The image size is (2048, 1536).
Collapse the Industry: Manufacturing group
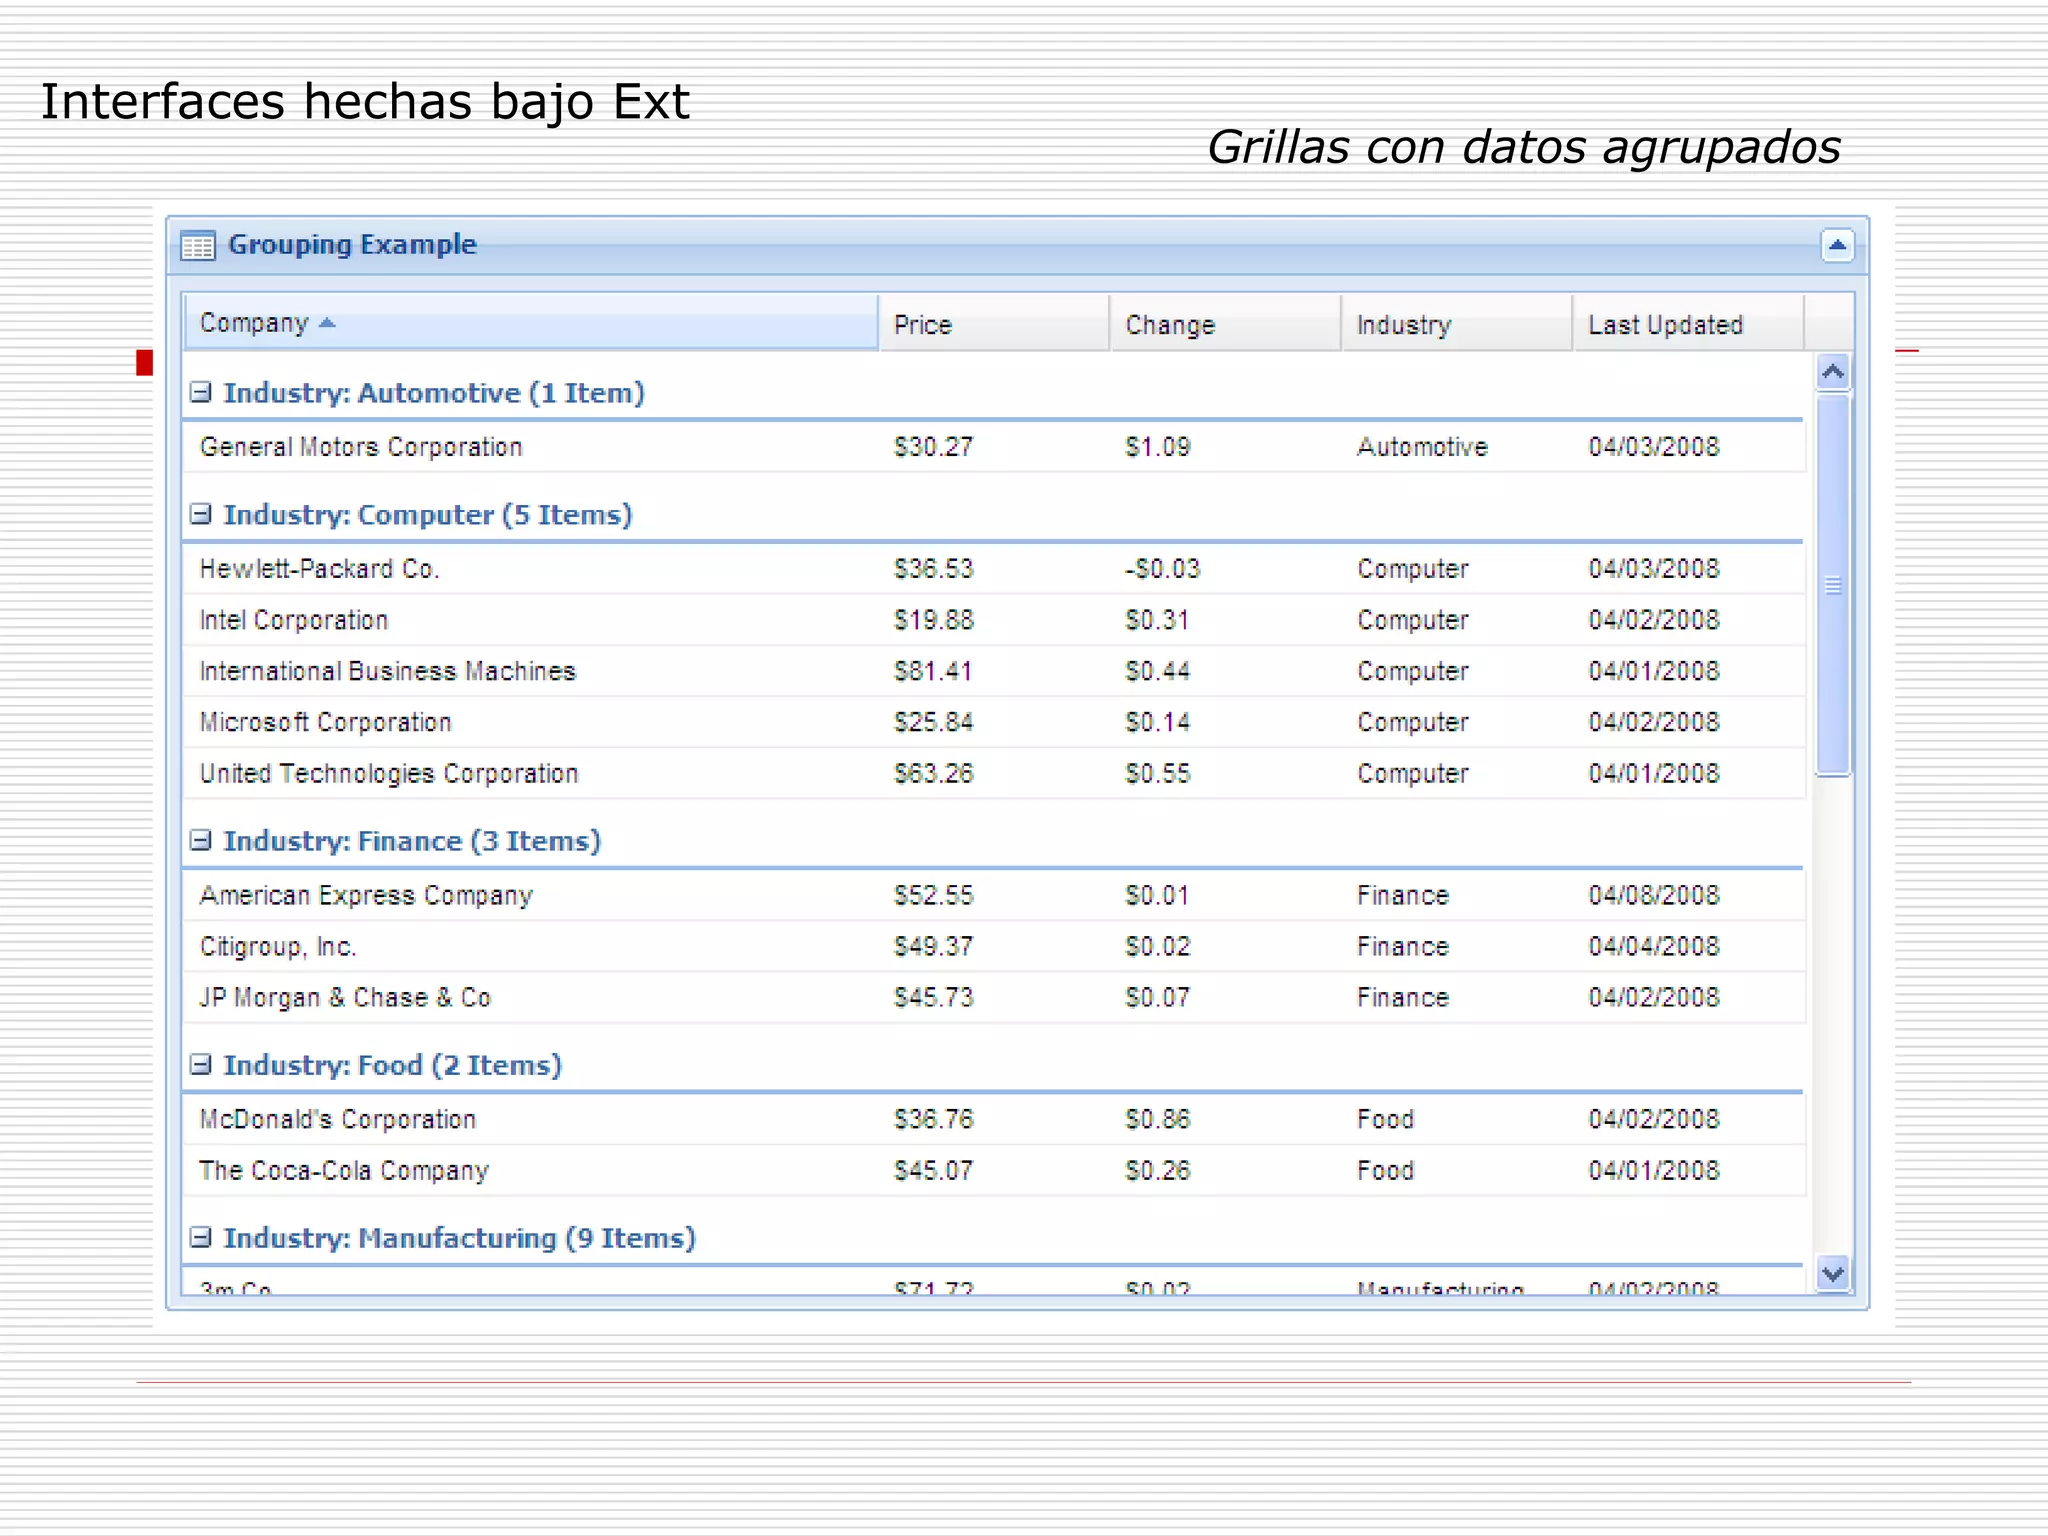pos(201,1237)
